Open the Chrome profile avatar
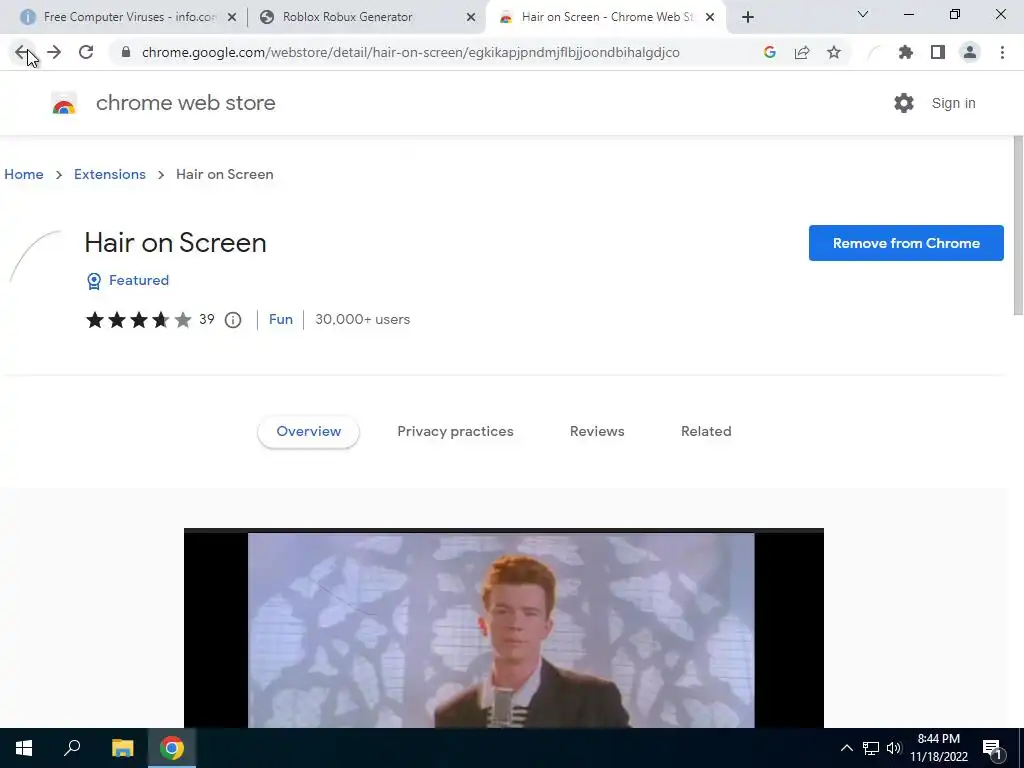Image resolution: width=1024 pixels, height=768 pixels. [970, 52]
